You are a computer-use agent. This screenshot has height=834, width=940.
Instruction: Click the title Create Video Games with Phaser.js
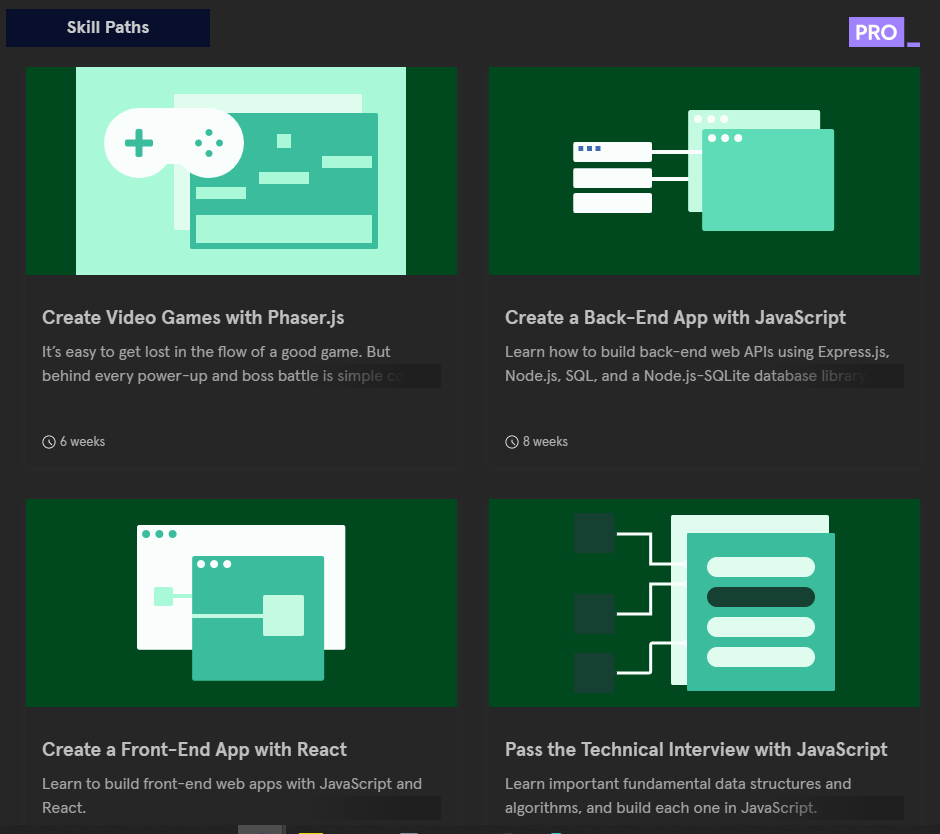click(x=193, y=318)
